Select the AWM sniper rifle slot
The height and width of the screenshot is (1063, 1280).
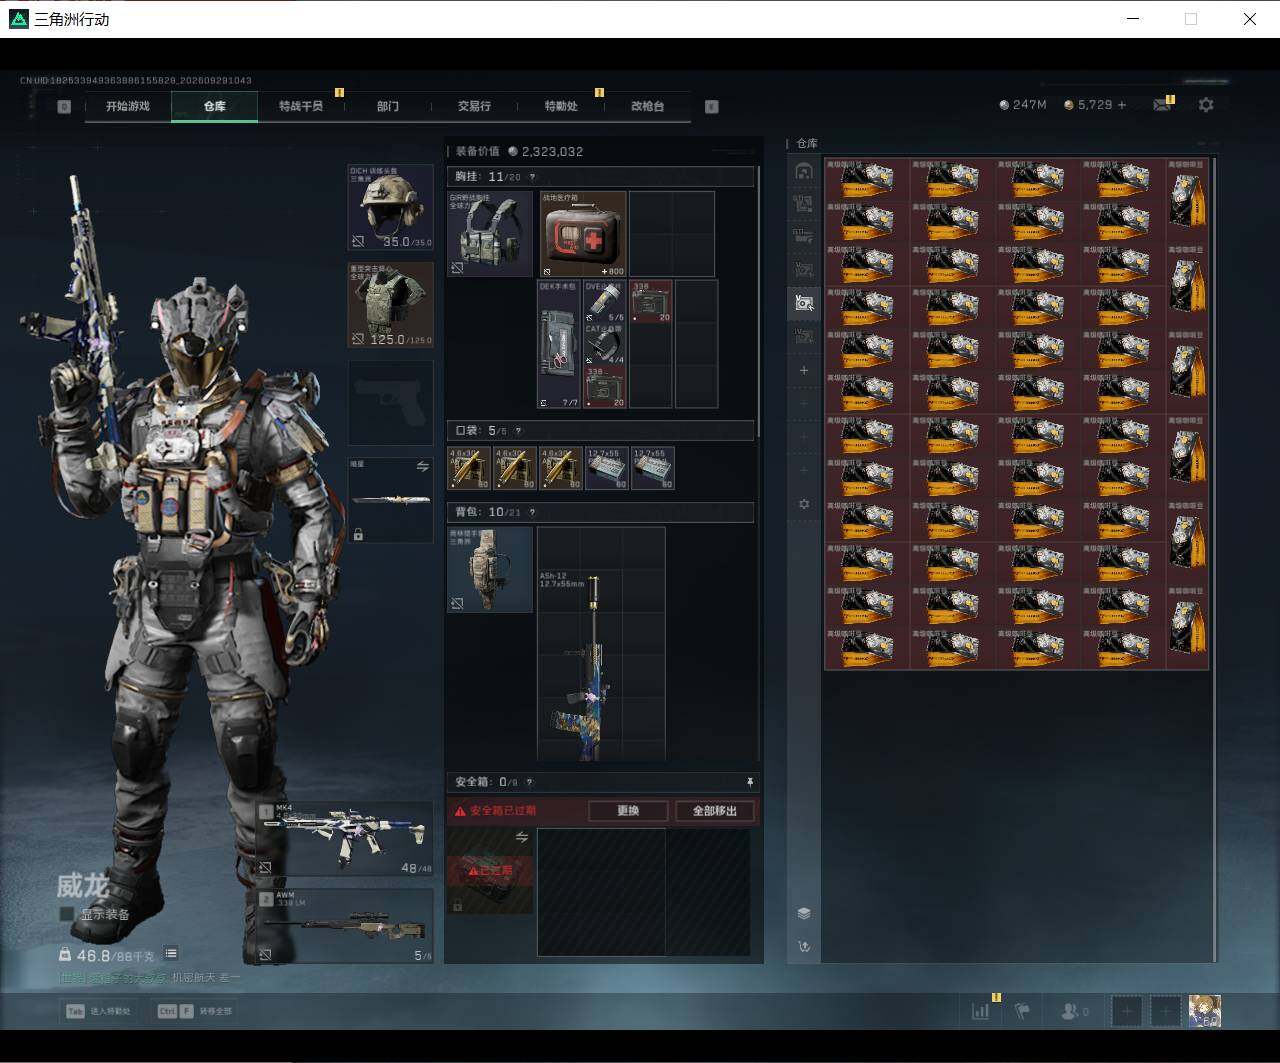coord(346,926)
